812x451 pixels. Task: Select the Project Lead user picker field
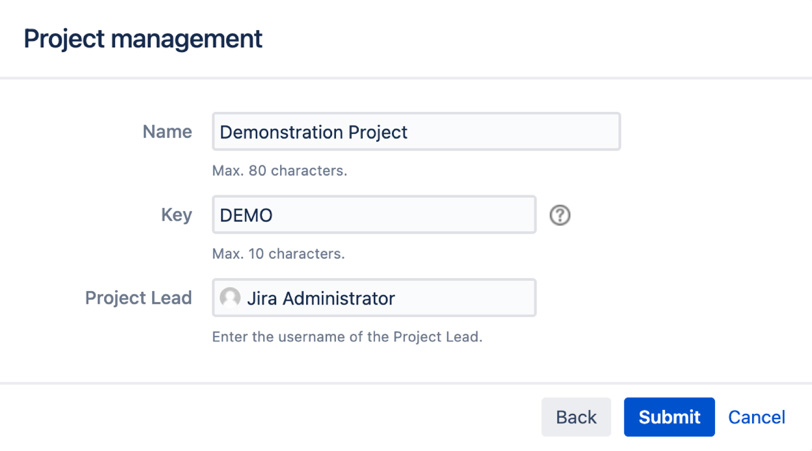pos(374,298)
